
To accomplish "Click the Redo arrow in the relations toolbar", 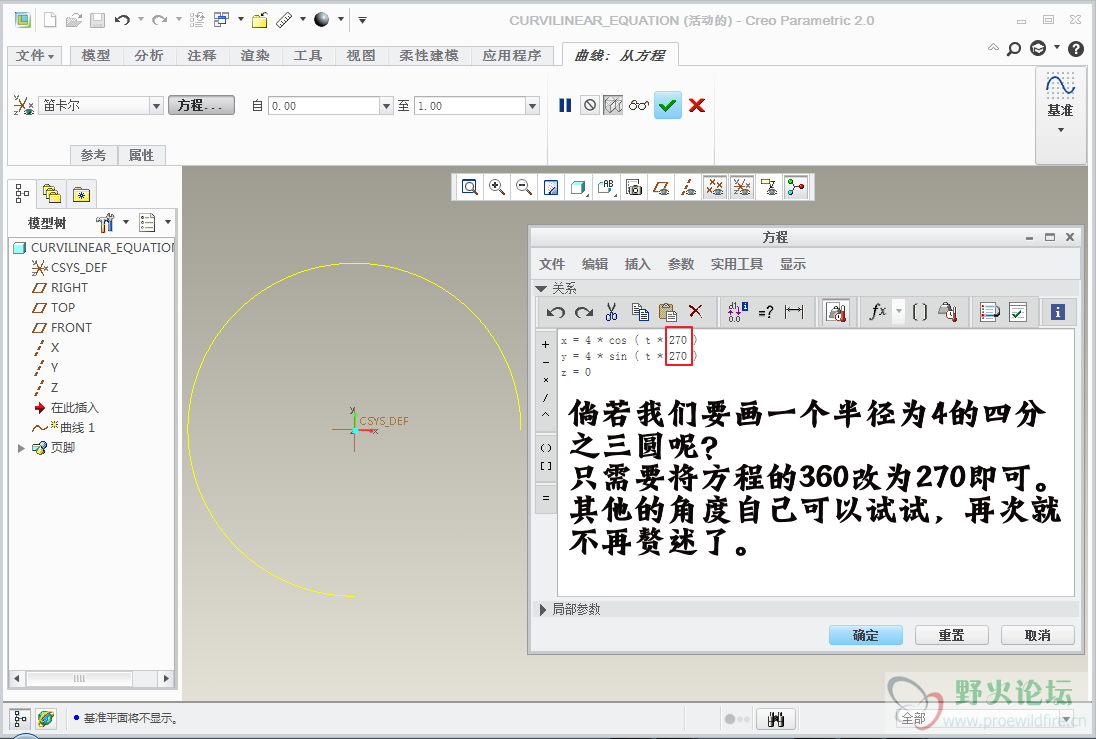I will click(584, 312).
